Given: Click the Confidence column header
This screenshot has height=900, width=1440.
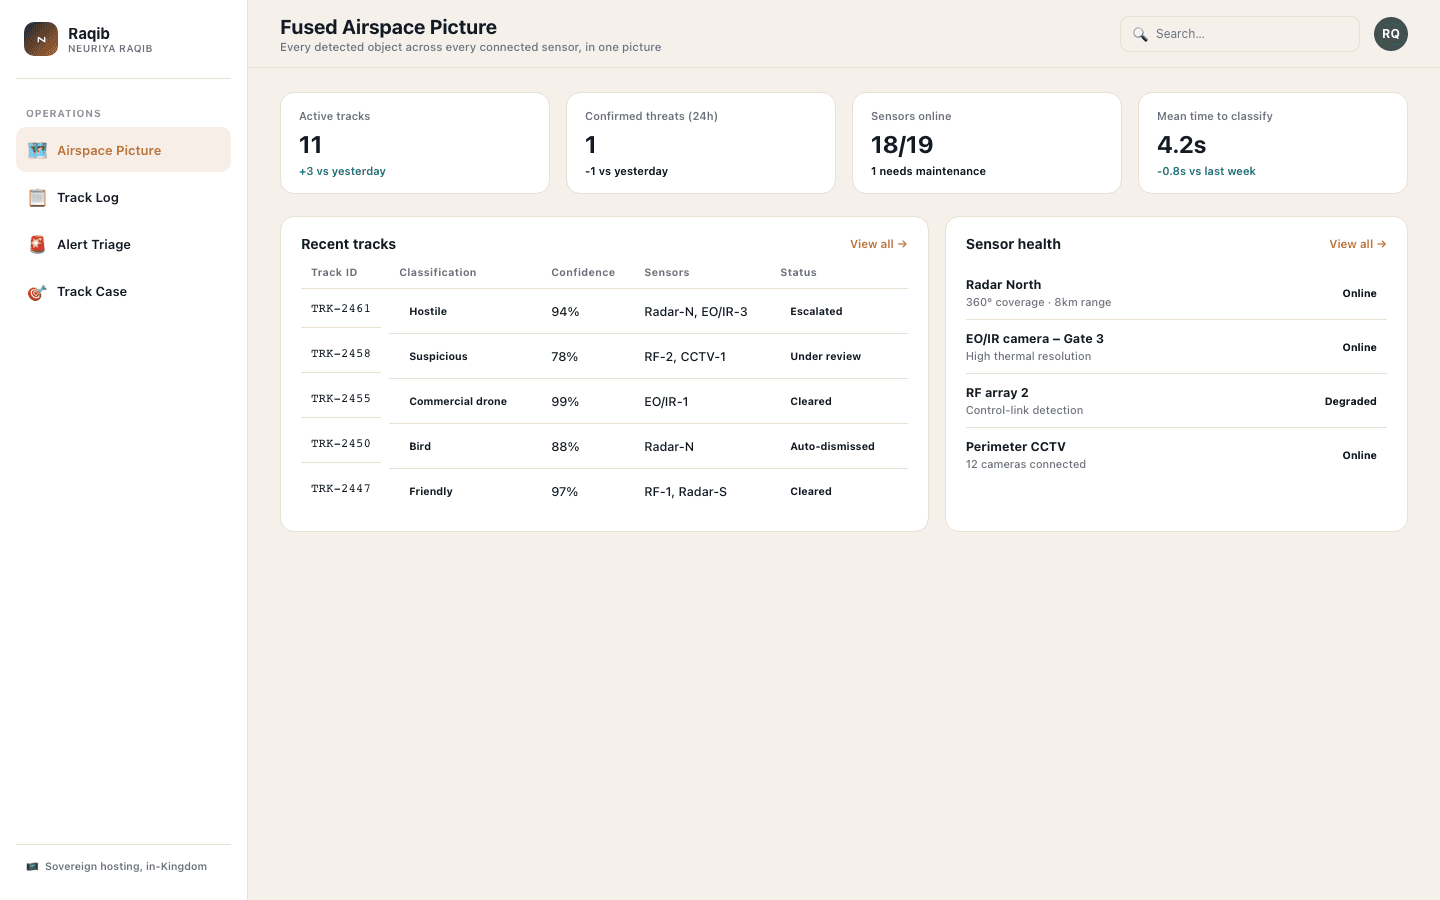Looking at the screenshot, I should (583, 273).
